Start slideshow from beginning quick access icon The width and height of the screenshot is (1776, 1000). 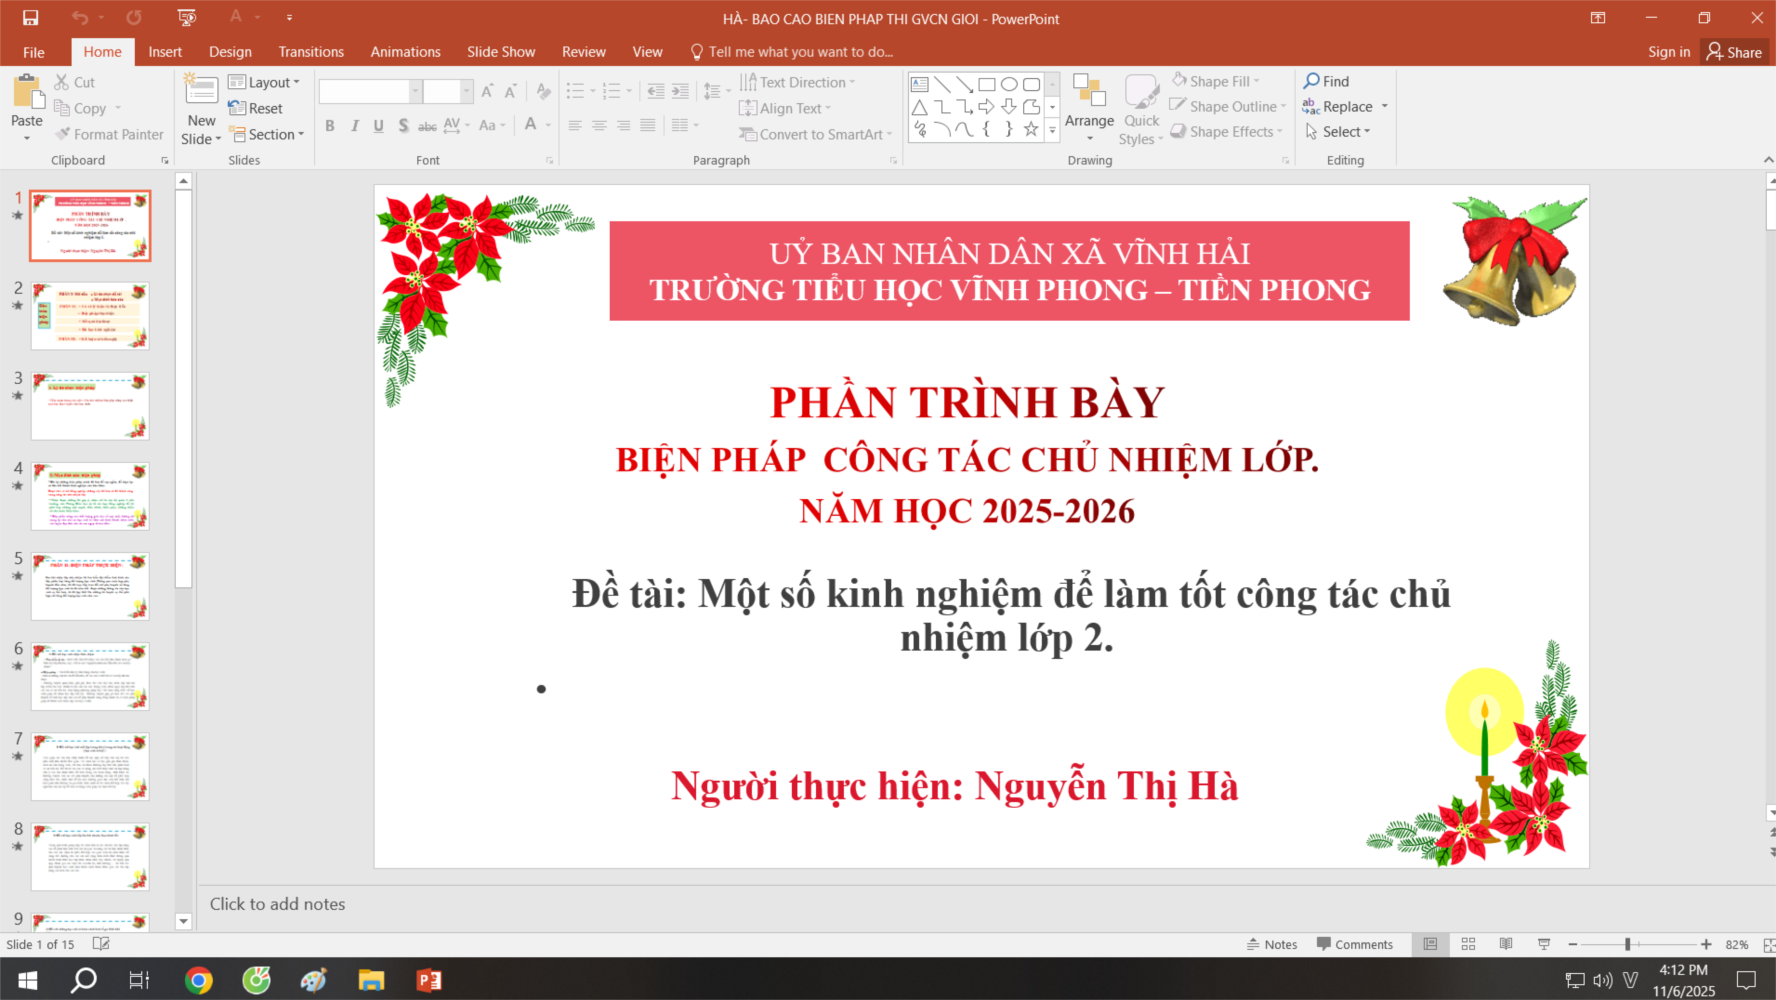pos(186,18)
